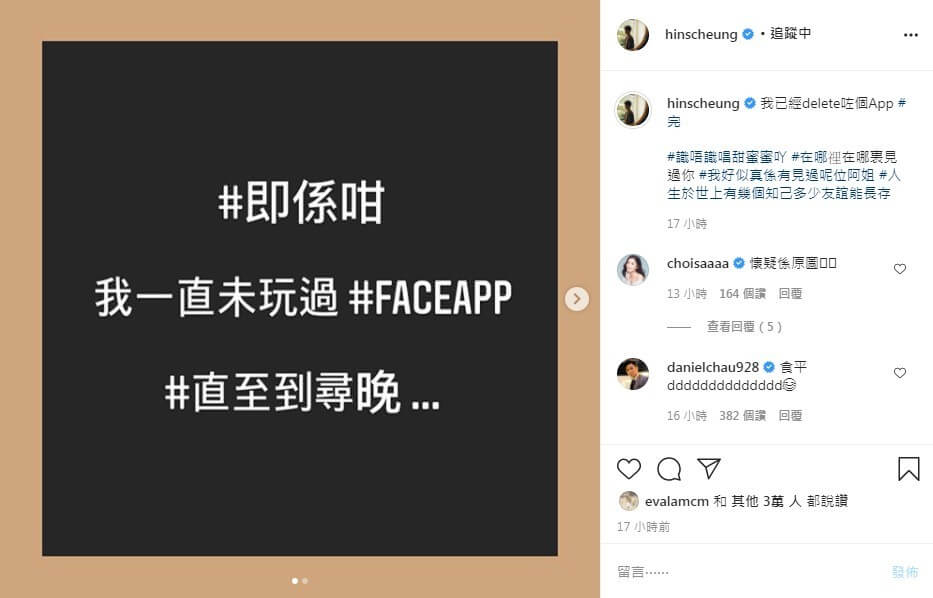Like choisaaaa's comment with its heart
The image size is (933, 598).
[900, 269]
